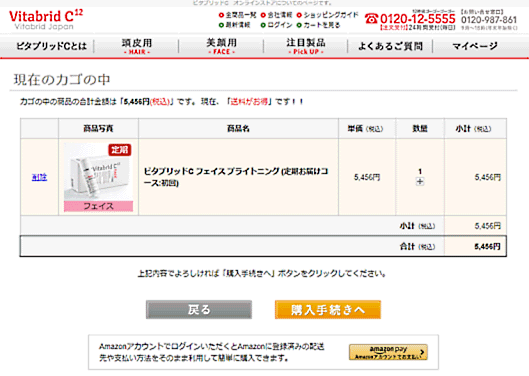Open the 最新情報 header link
The width and height of the screenshot is (529, 376).
click(234, 25)
